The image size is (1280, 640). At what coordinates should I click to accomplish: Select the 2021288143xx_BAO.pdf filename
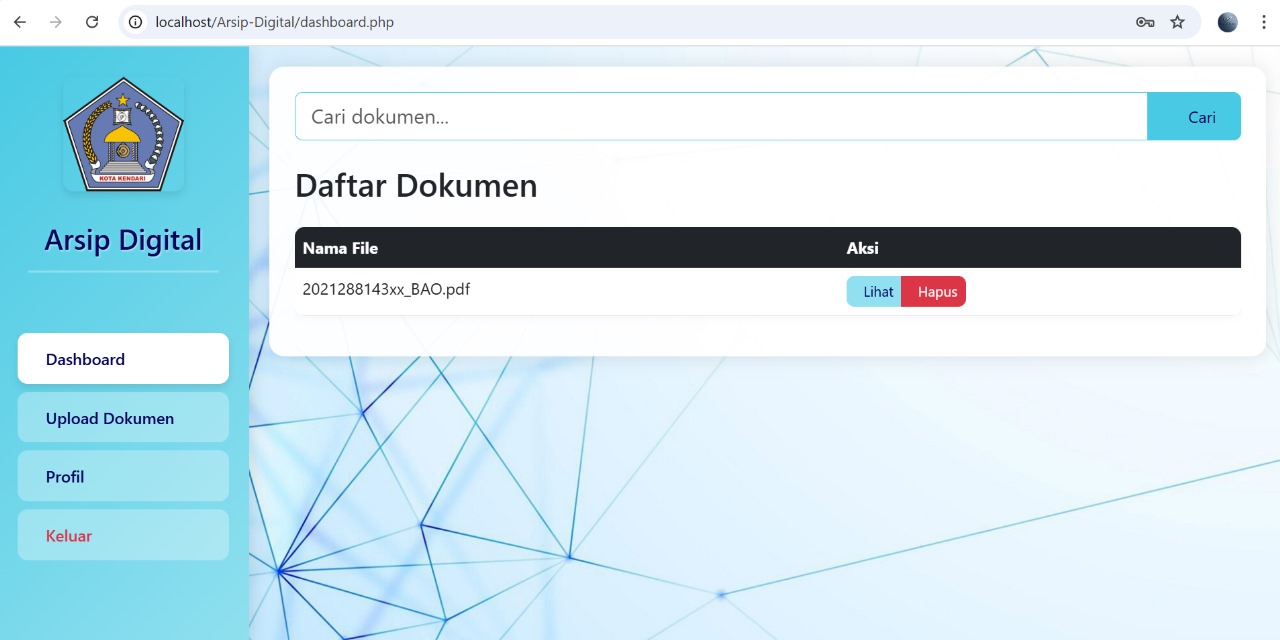tap(386, 289)
